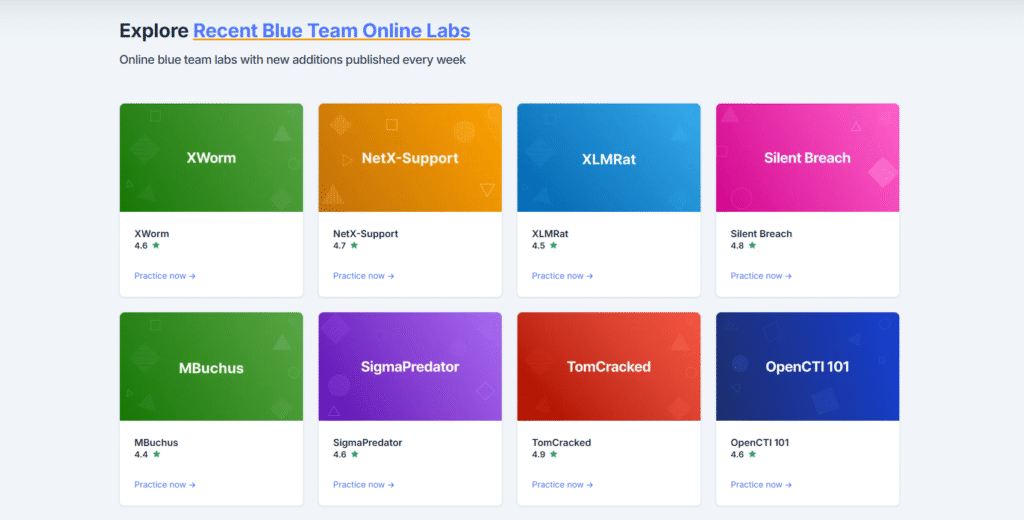Click the NetX-Support title text below the banner
The width and height of the screenshot is (1024, 520).
pyautogui.click(x=366, y=233)
